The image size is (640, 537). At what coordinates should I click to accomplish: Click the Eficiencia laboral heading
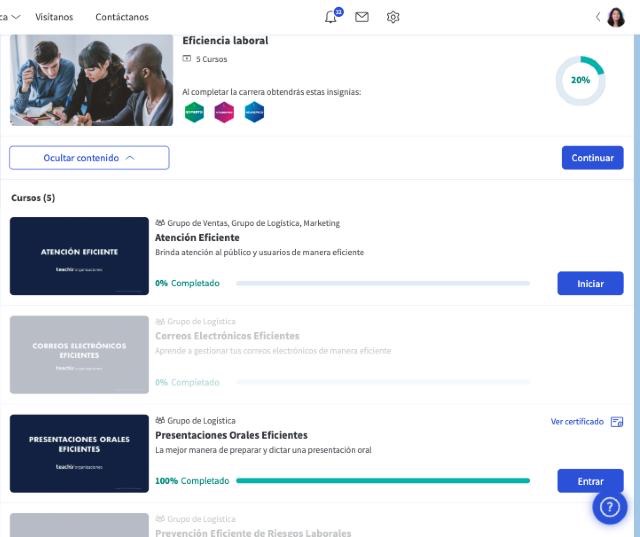click(225, 40)
